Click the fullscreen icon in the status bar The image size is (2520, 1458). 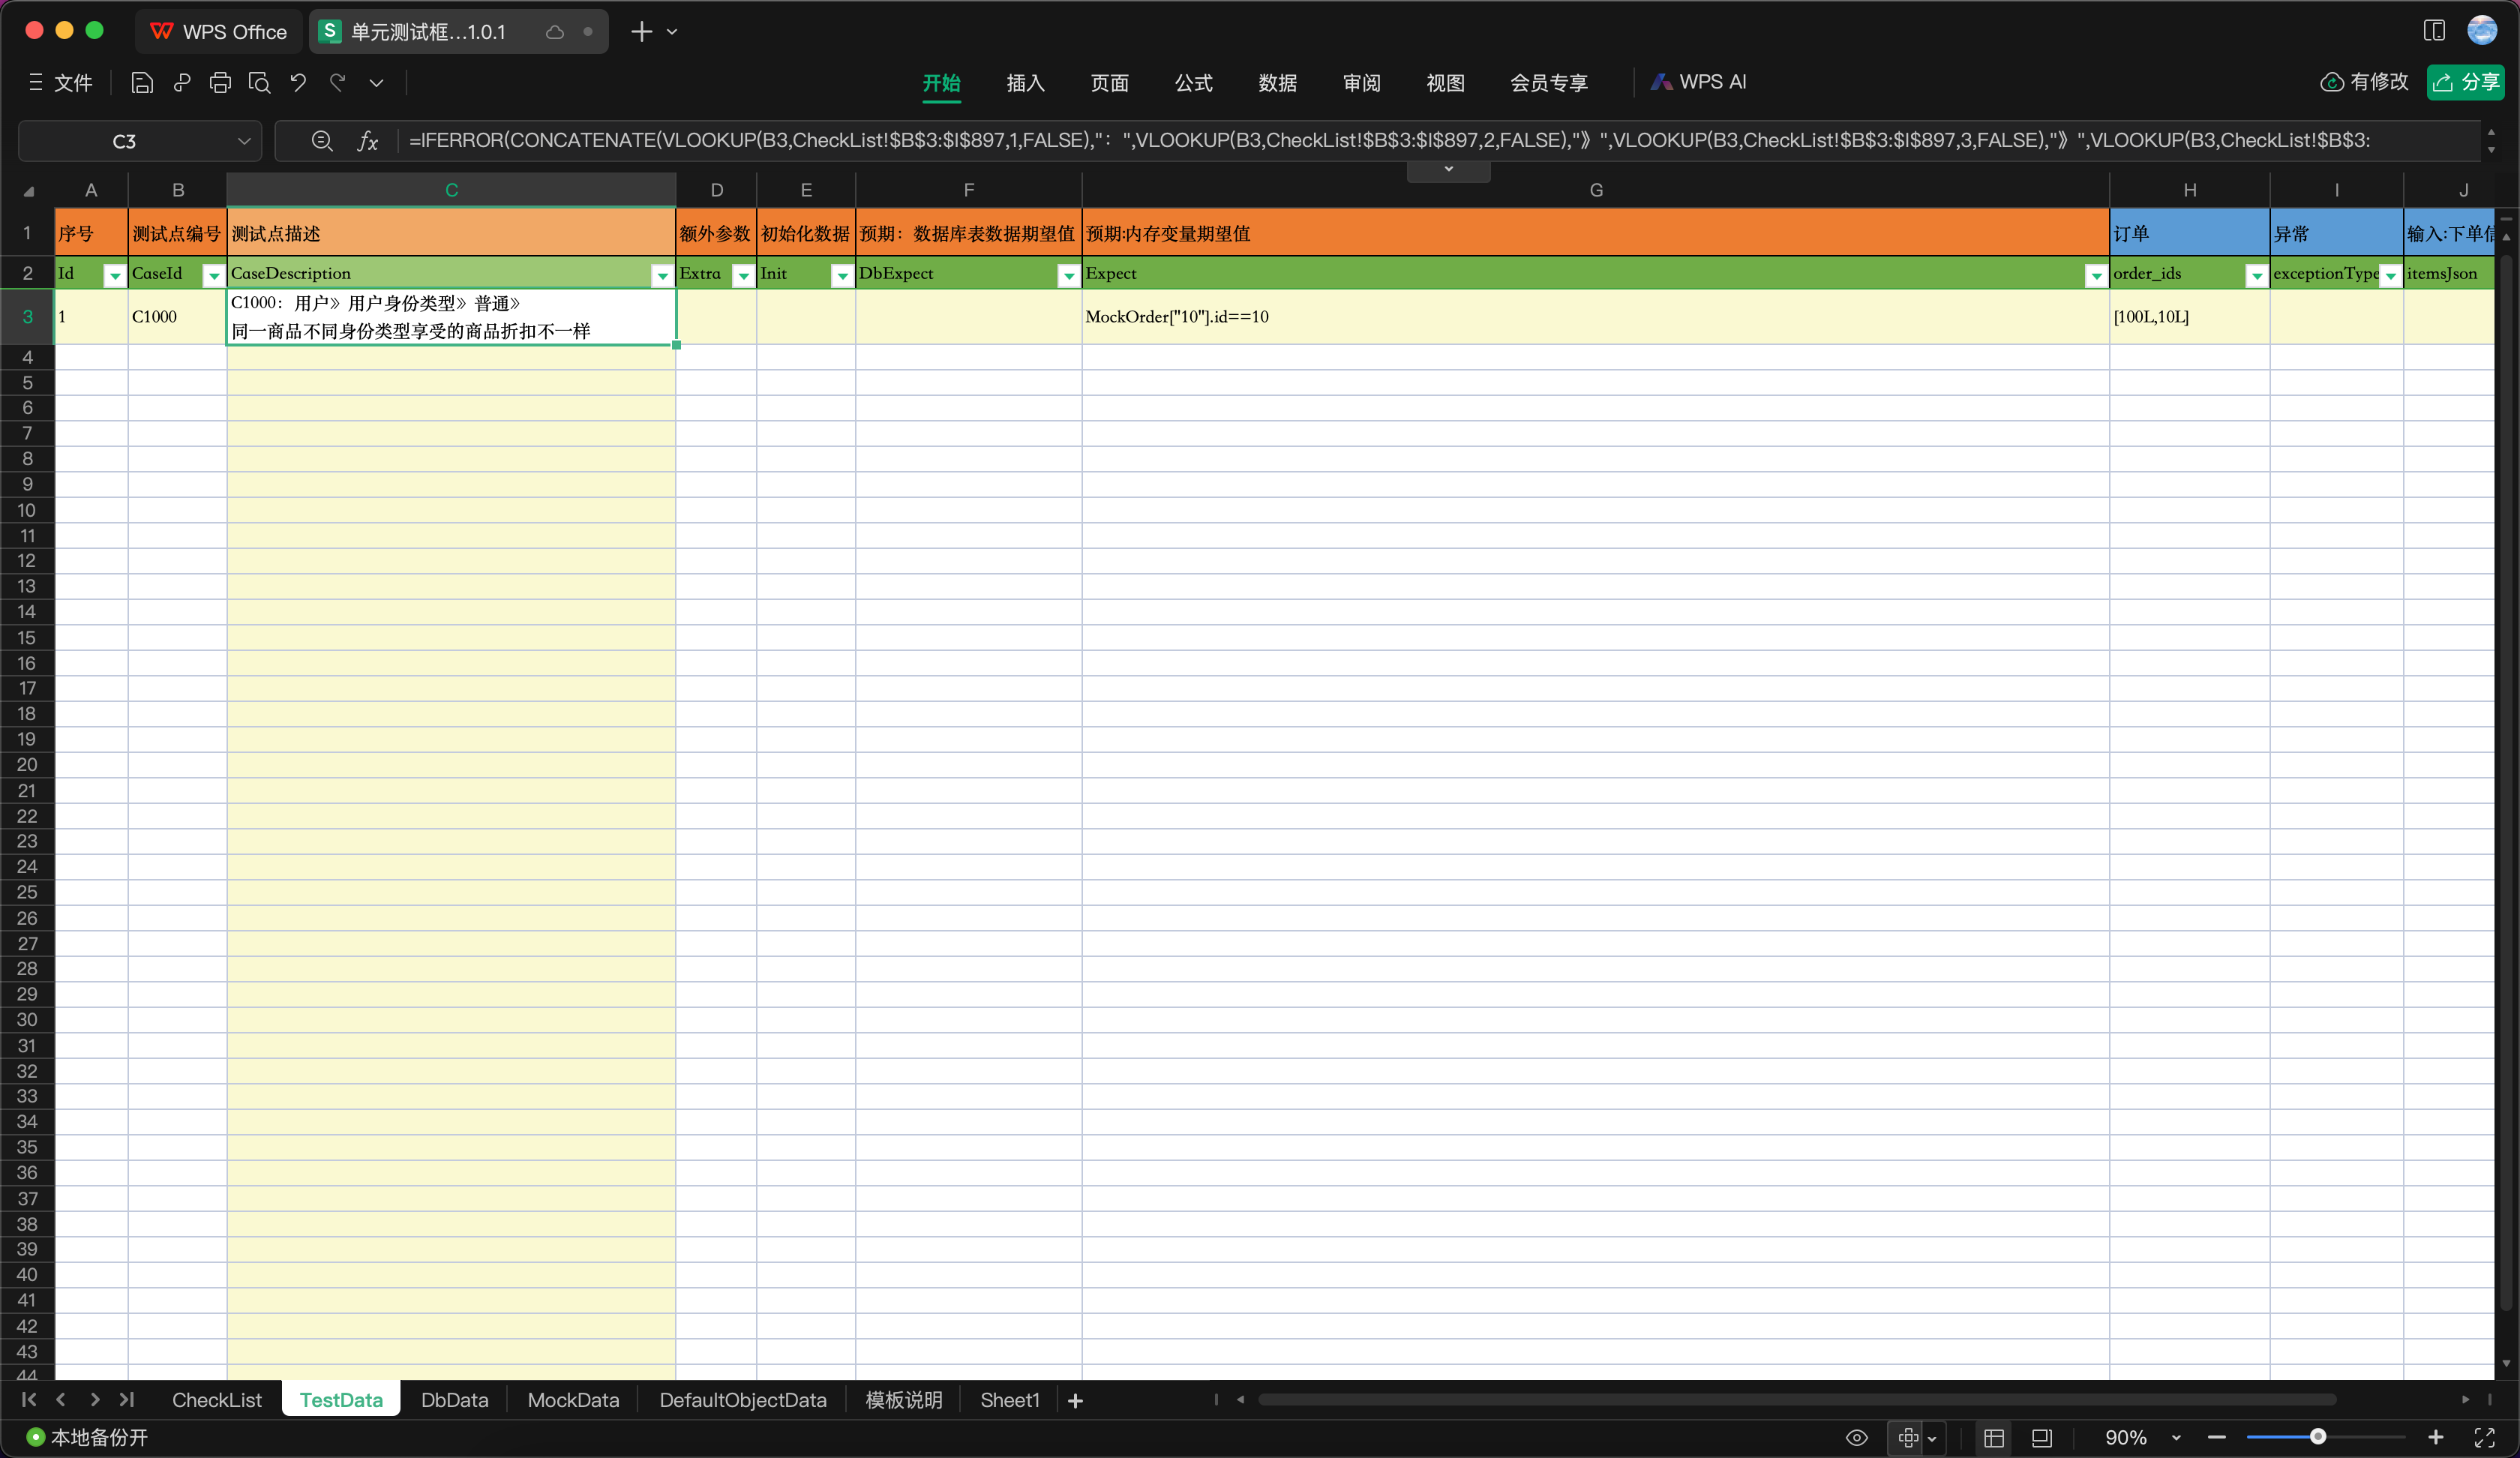pos(2486,1438)
